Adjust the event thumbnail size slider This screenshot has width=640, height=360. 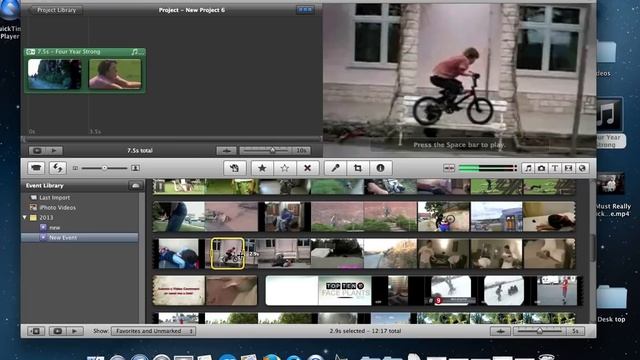104,168
